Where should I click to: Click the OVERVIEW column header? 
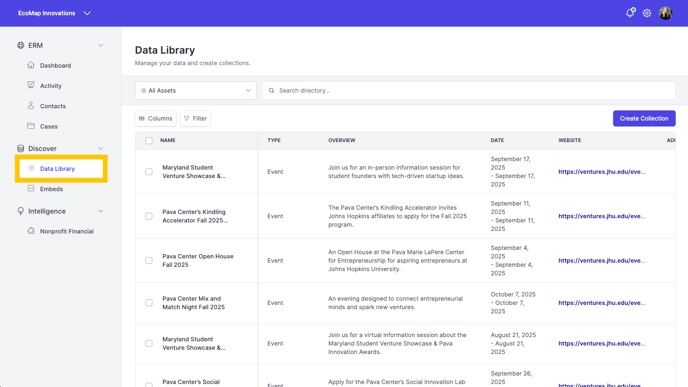(342, 140)
